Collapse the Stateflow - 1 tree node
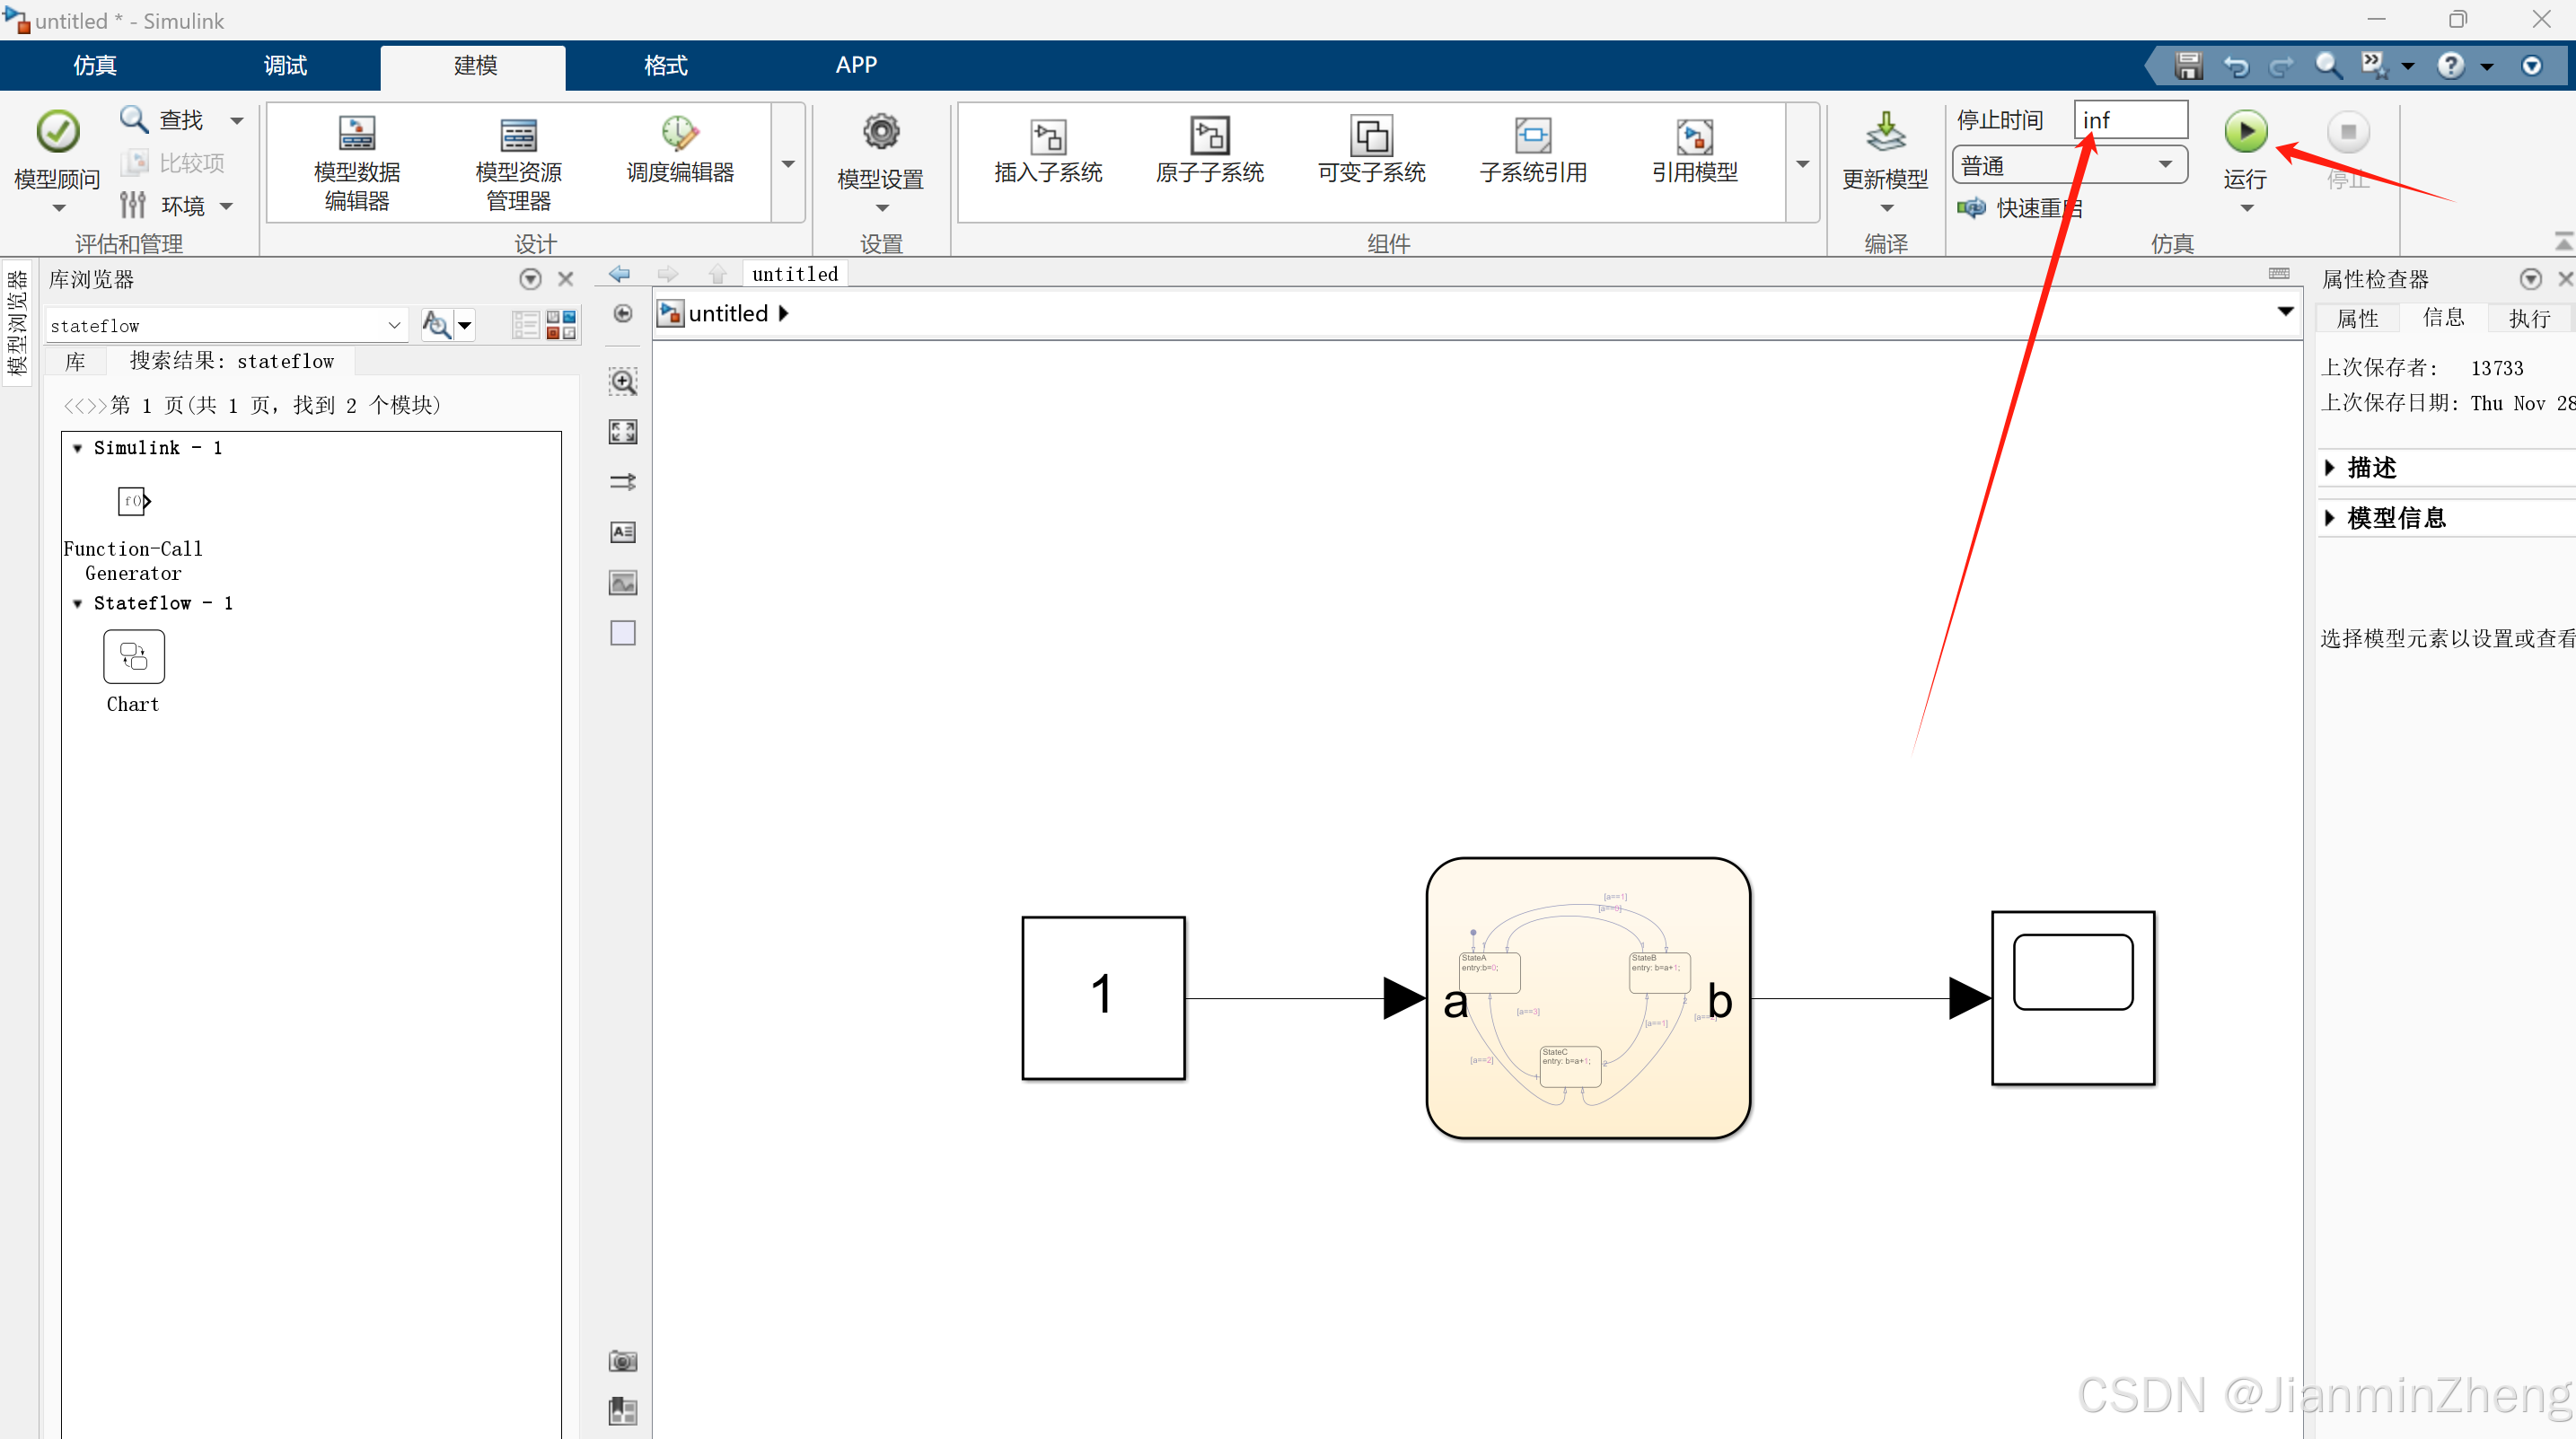Screen dimensions: 2576x1439 [77, 603]
